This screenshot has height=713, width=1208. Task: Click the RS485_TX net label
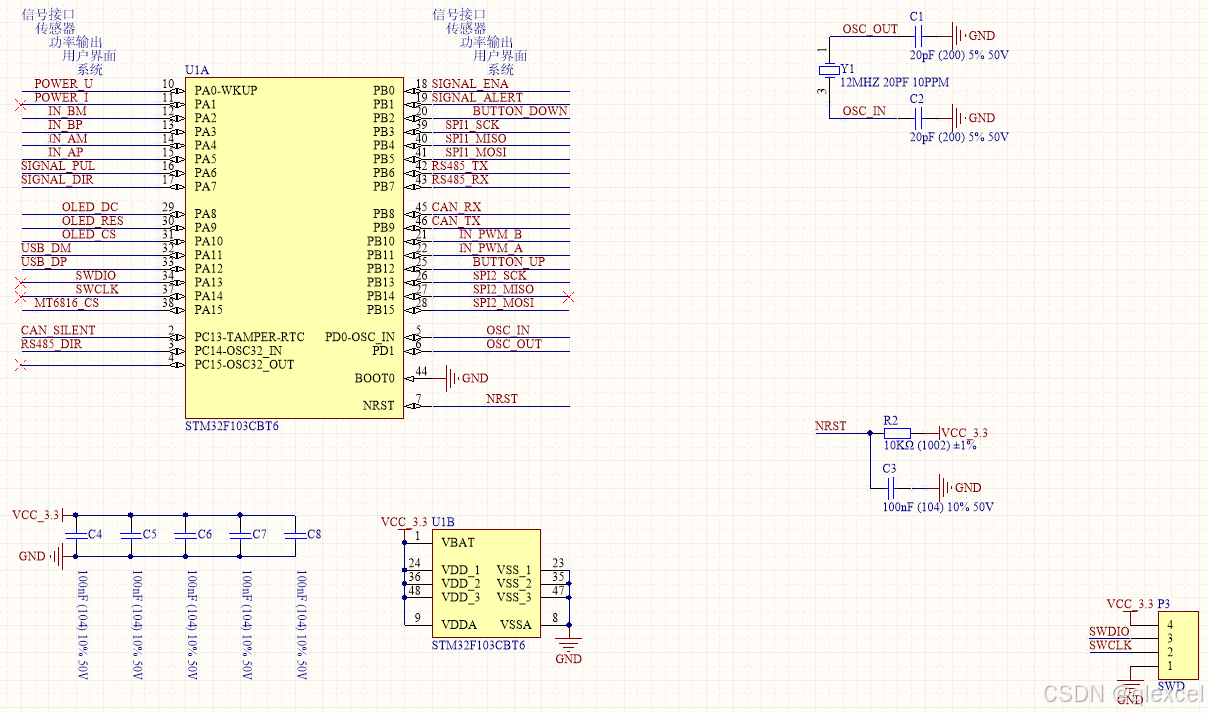tap(460, 166)
